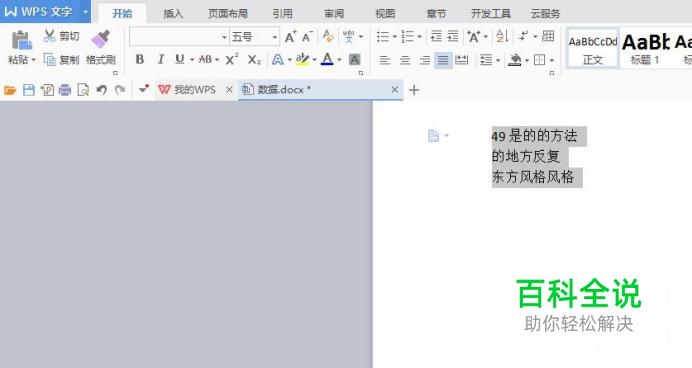This screenshot has height=368, width=692.
Task: Decrease font size with A- icon
Action: tap(307, 37)
